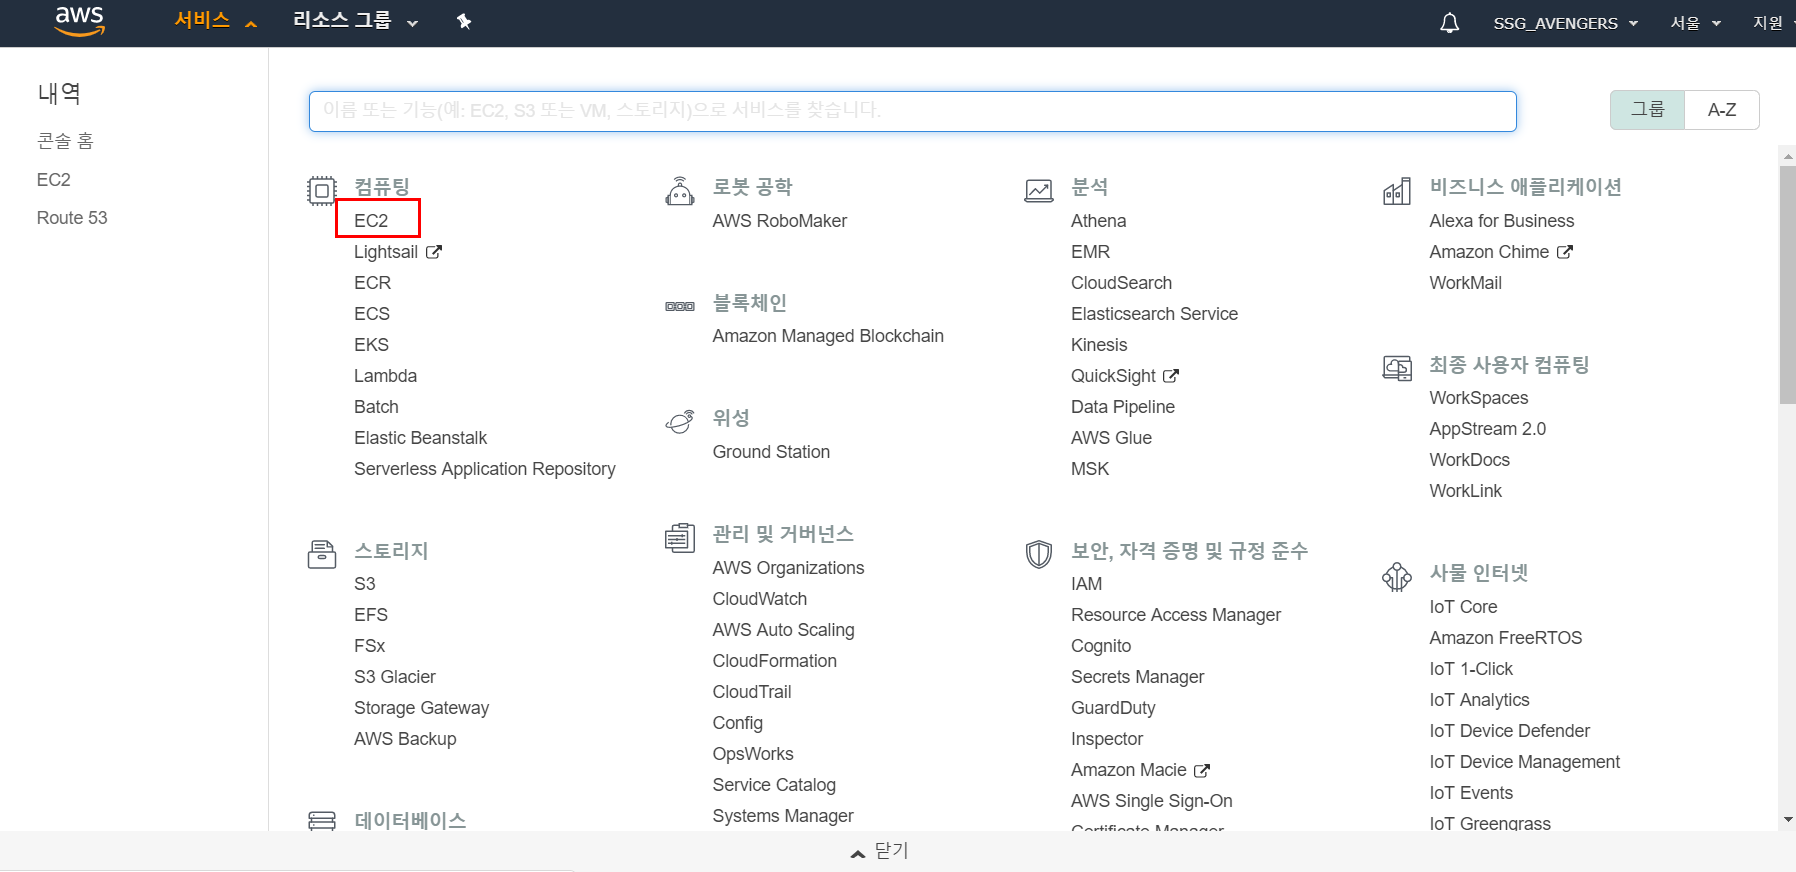Click Amazon Macie external link icon
This screenshot has height=872, width=1796.
click(x=1201, y=770)
